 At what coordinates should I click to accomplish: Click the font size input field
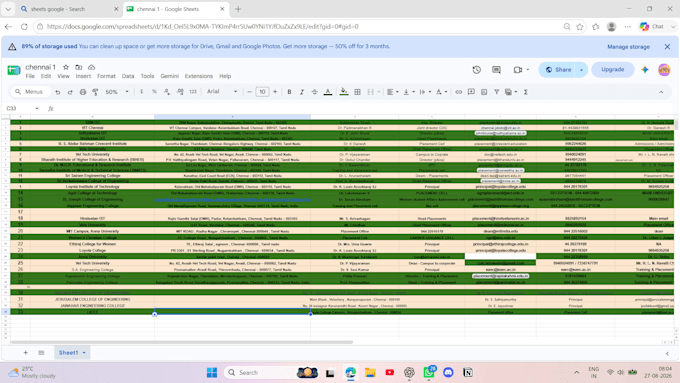tap(262, 92)
